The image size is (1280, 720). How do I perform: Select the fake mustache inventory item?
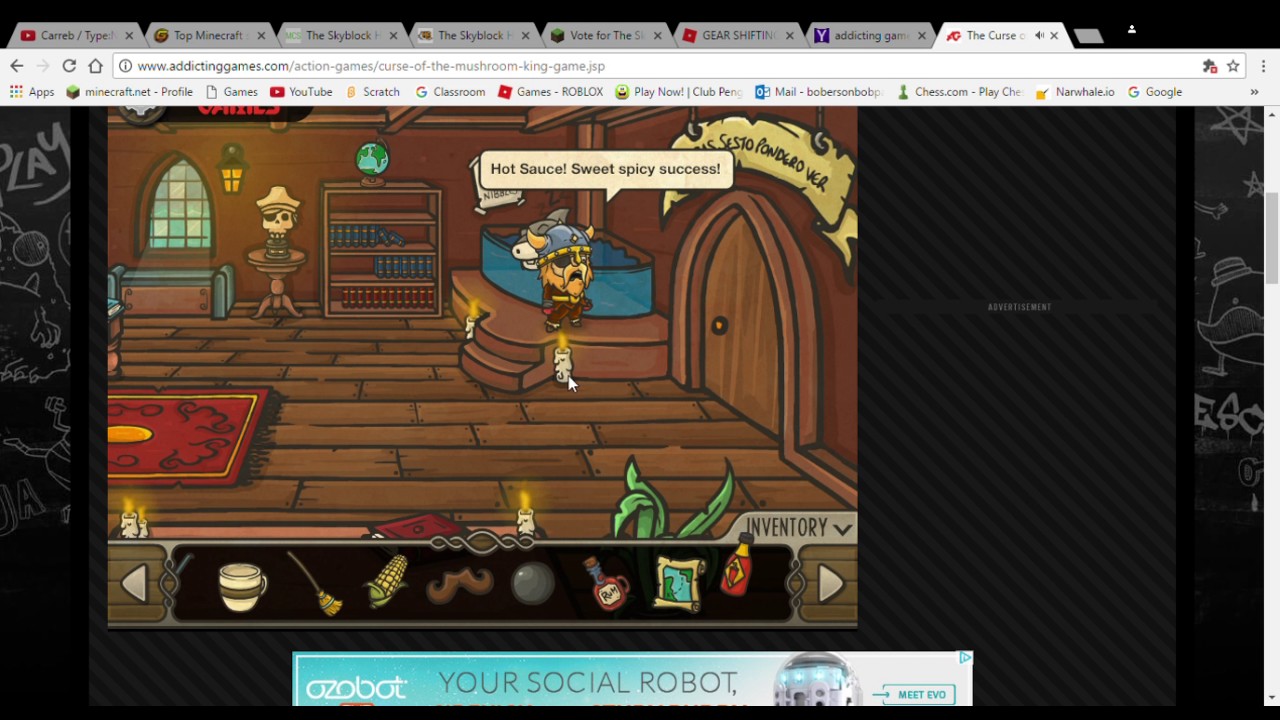click(459, 586)
